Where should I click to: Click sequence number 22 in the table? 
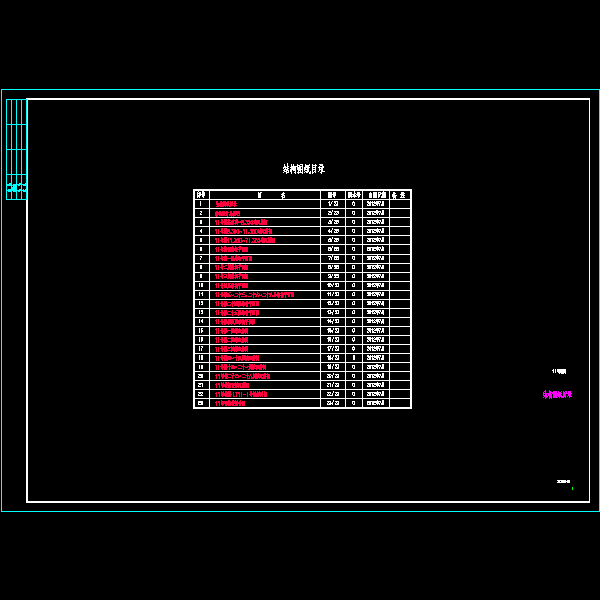point(201,394)
